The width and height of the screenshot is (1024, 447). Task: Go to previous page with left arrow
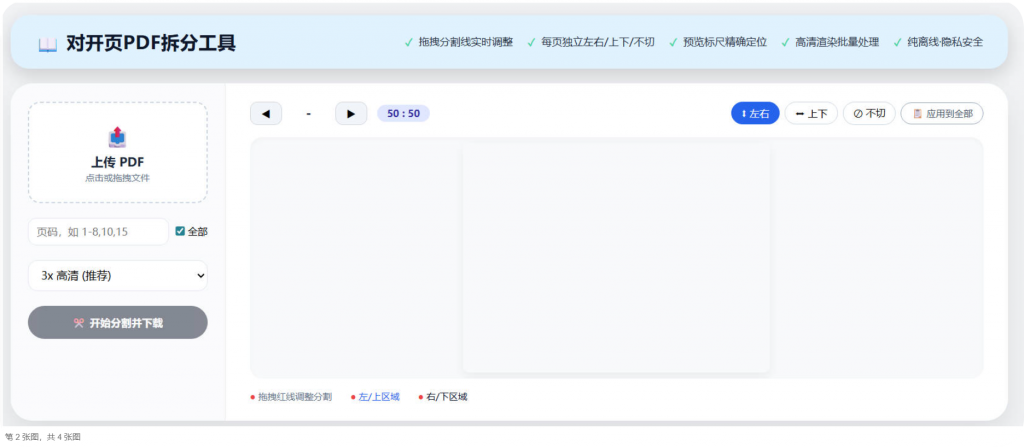pos(266,114)
